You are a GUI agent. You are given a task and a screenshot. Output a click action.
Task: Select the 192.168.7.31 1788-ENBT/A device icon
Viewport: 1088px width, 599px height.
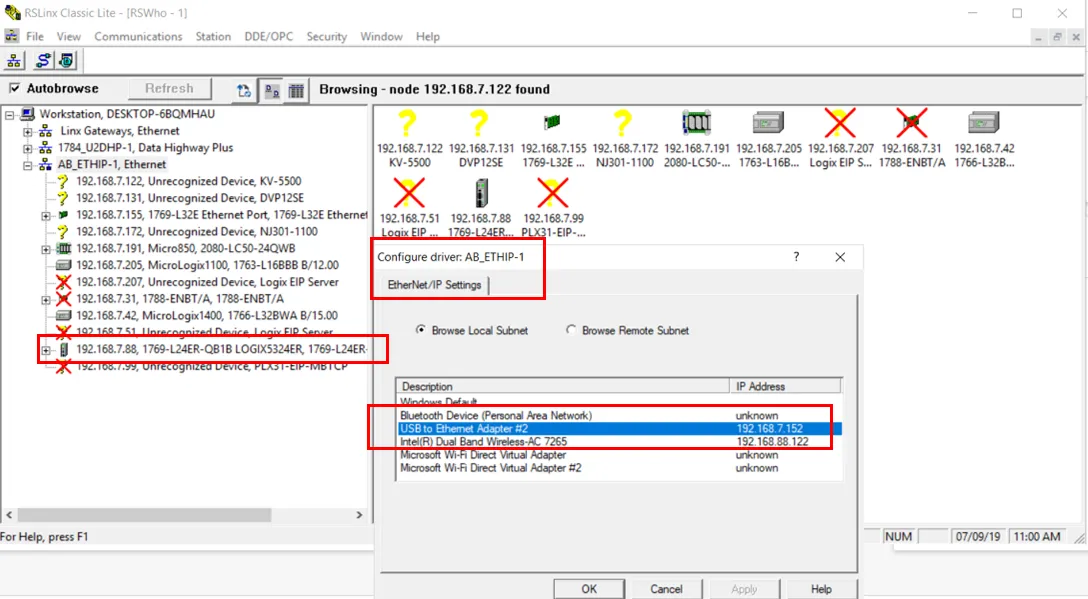[912, 124]
